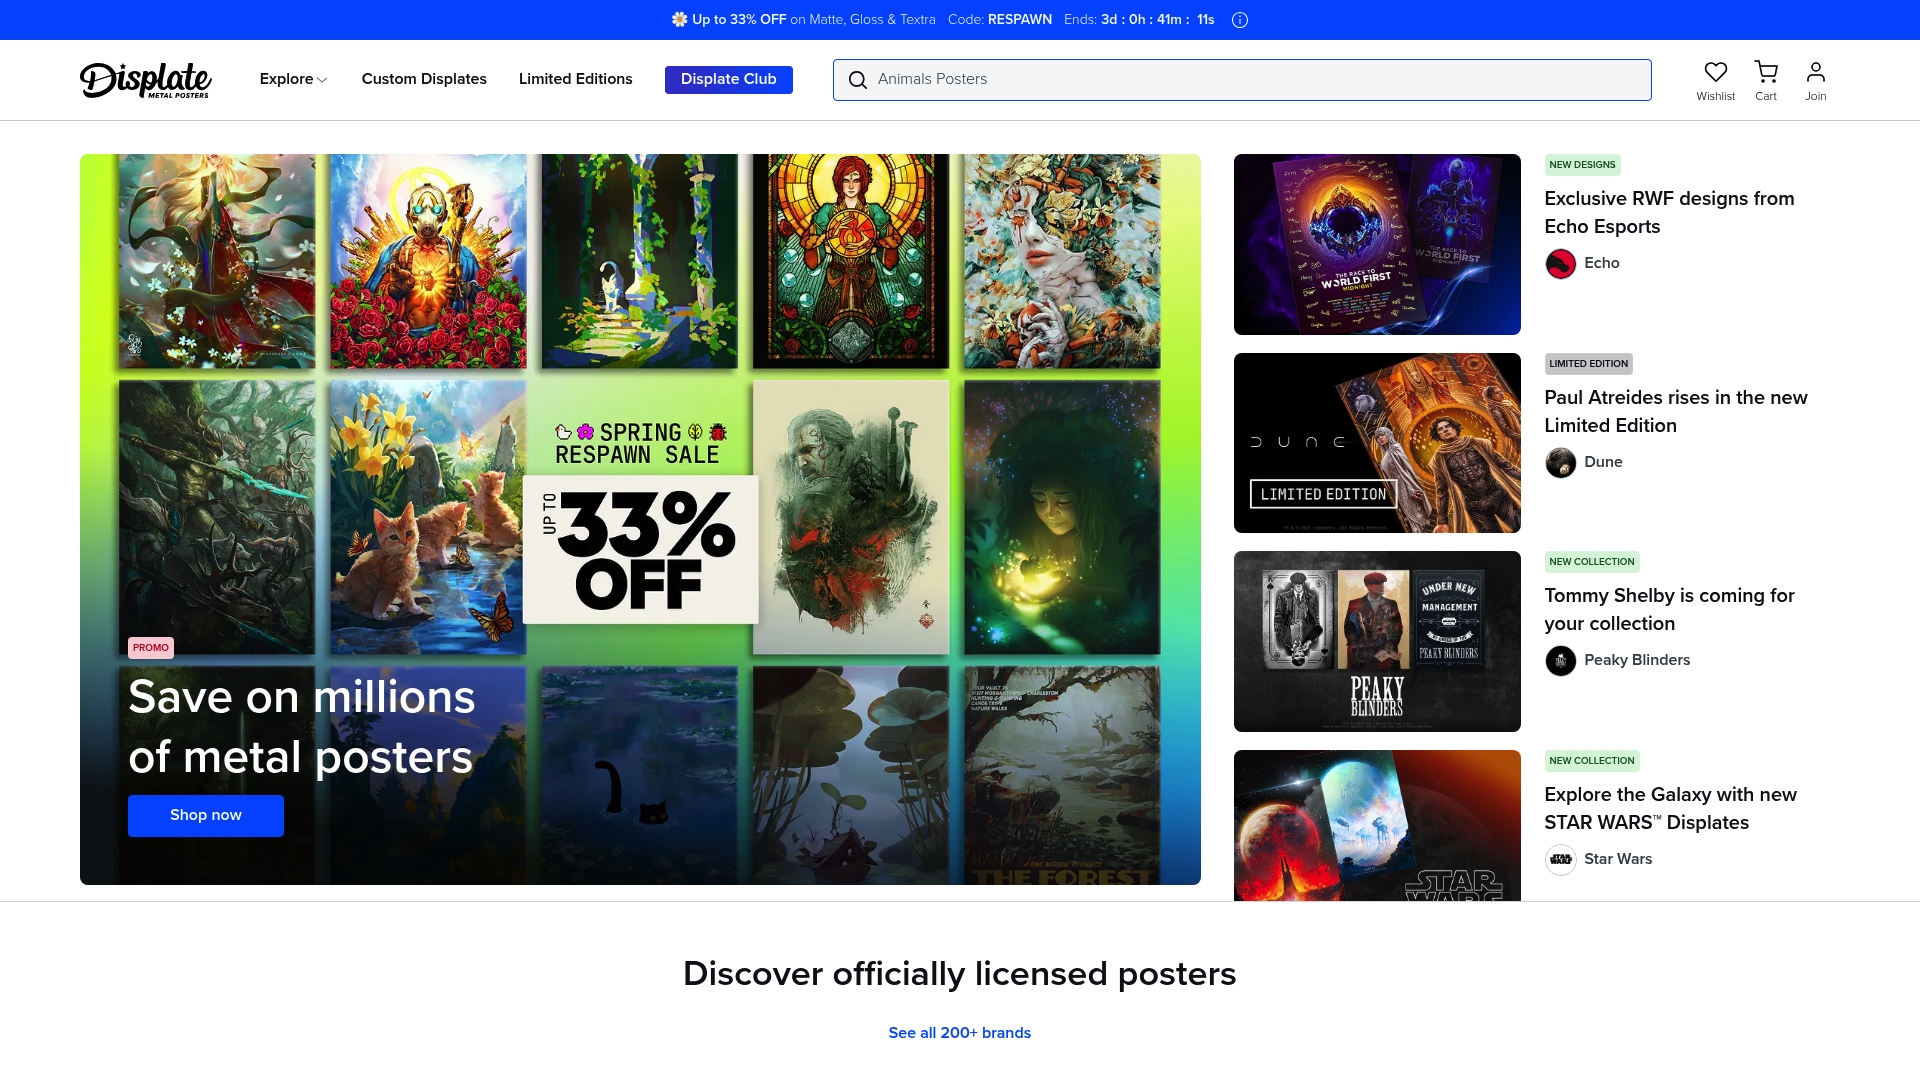Open Displate Club

(729, 80)
